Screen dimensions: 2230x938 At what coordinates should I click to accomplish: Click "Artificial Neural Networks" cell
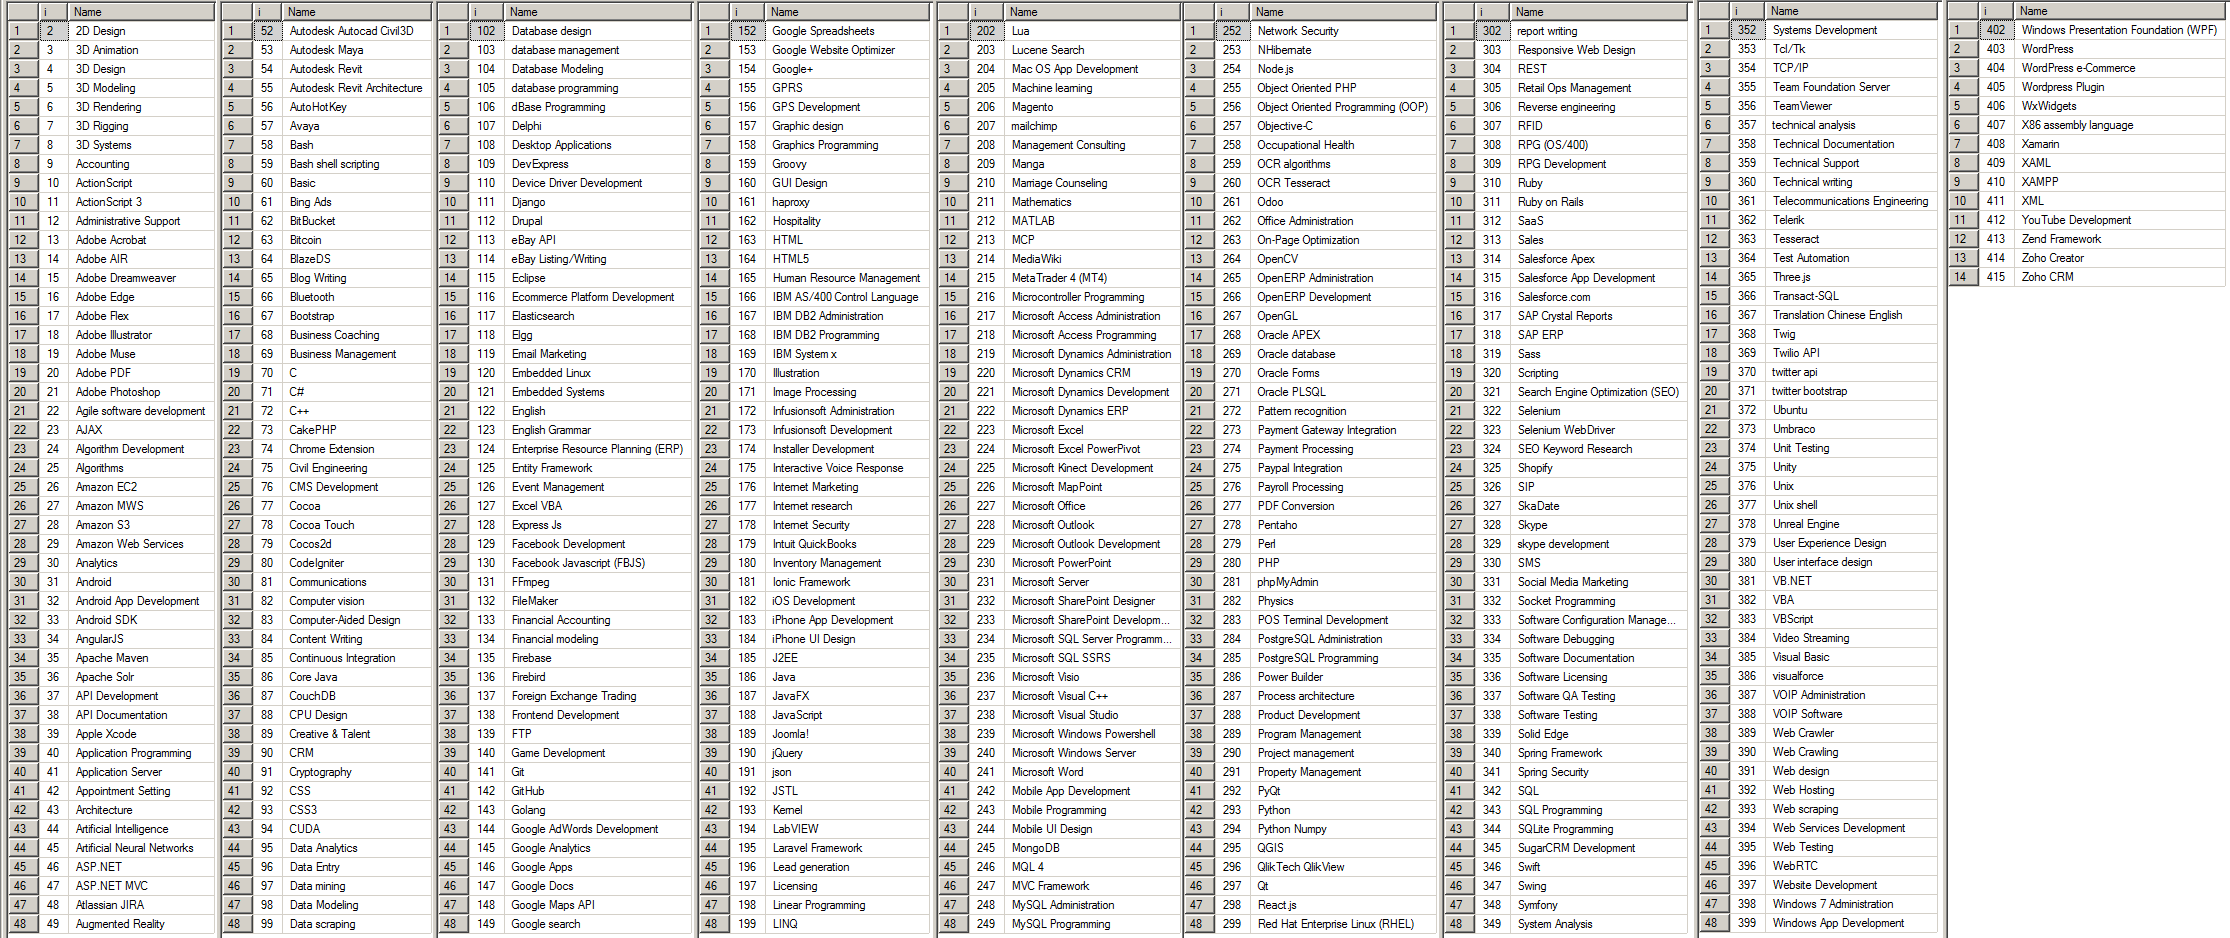142,848
